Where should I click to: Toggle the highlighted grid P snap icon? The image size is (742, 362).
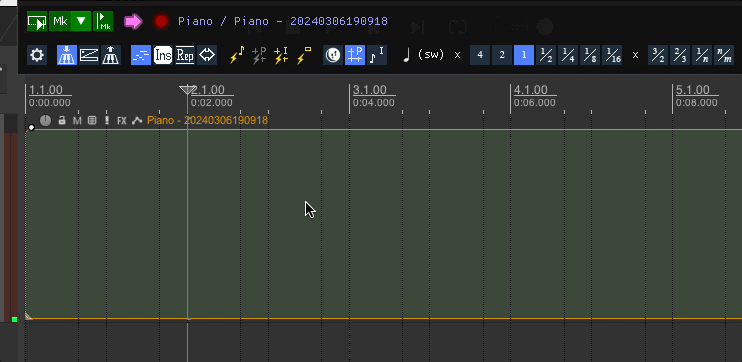[355, 55]
